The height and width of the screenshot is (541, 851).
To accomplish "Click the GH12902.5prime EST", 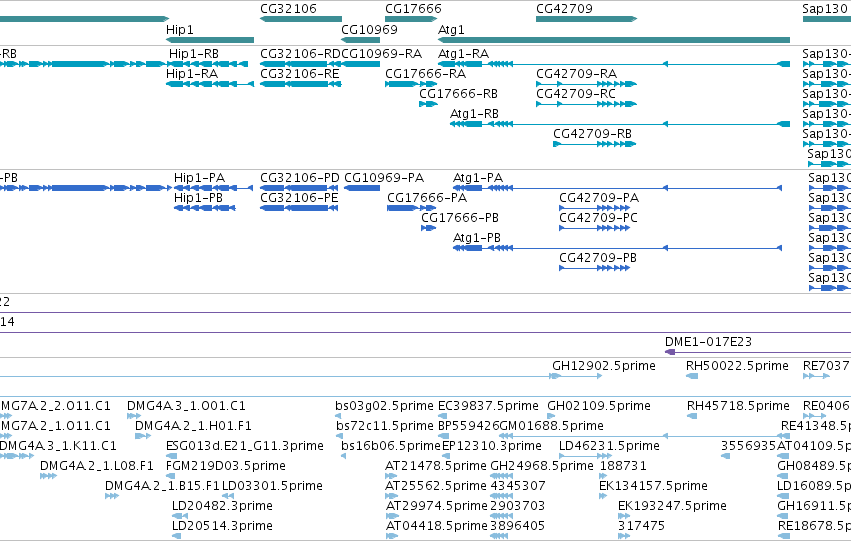I will (576, 376).
